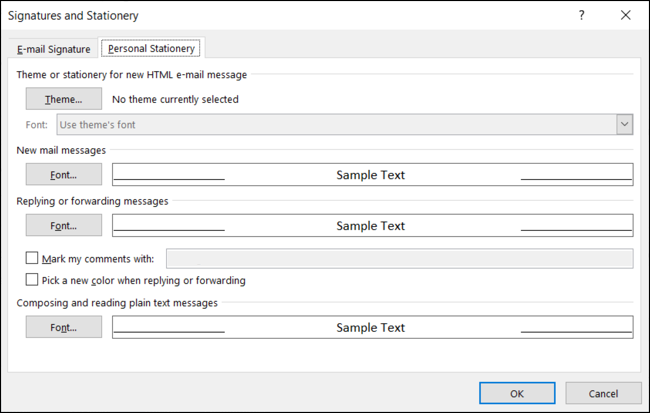Check Pick a new color when replying or forwarding
The image size is (650, 413).
pos(32,279)
